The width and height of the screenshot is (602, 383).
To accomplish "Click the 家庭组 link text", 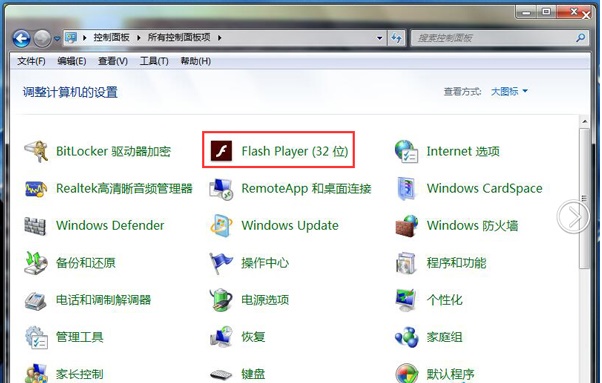I will (x=445, y=337).
